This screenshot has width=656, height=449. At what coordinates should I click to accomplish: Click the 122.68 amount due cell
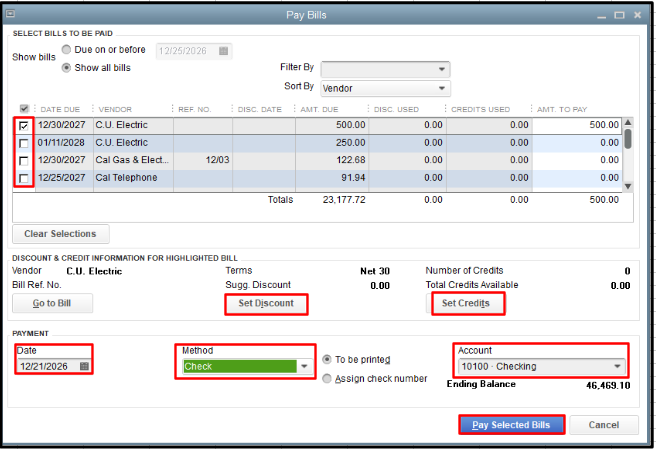332,160
